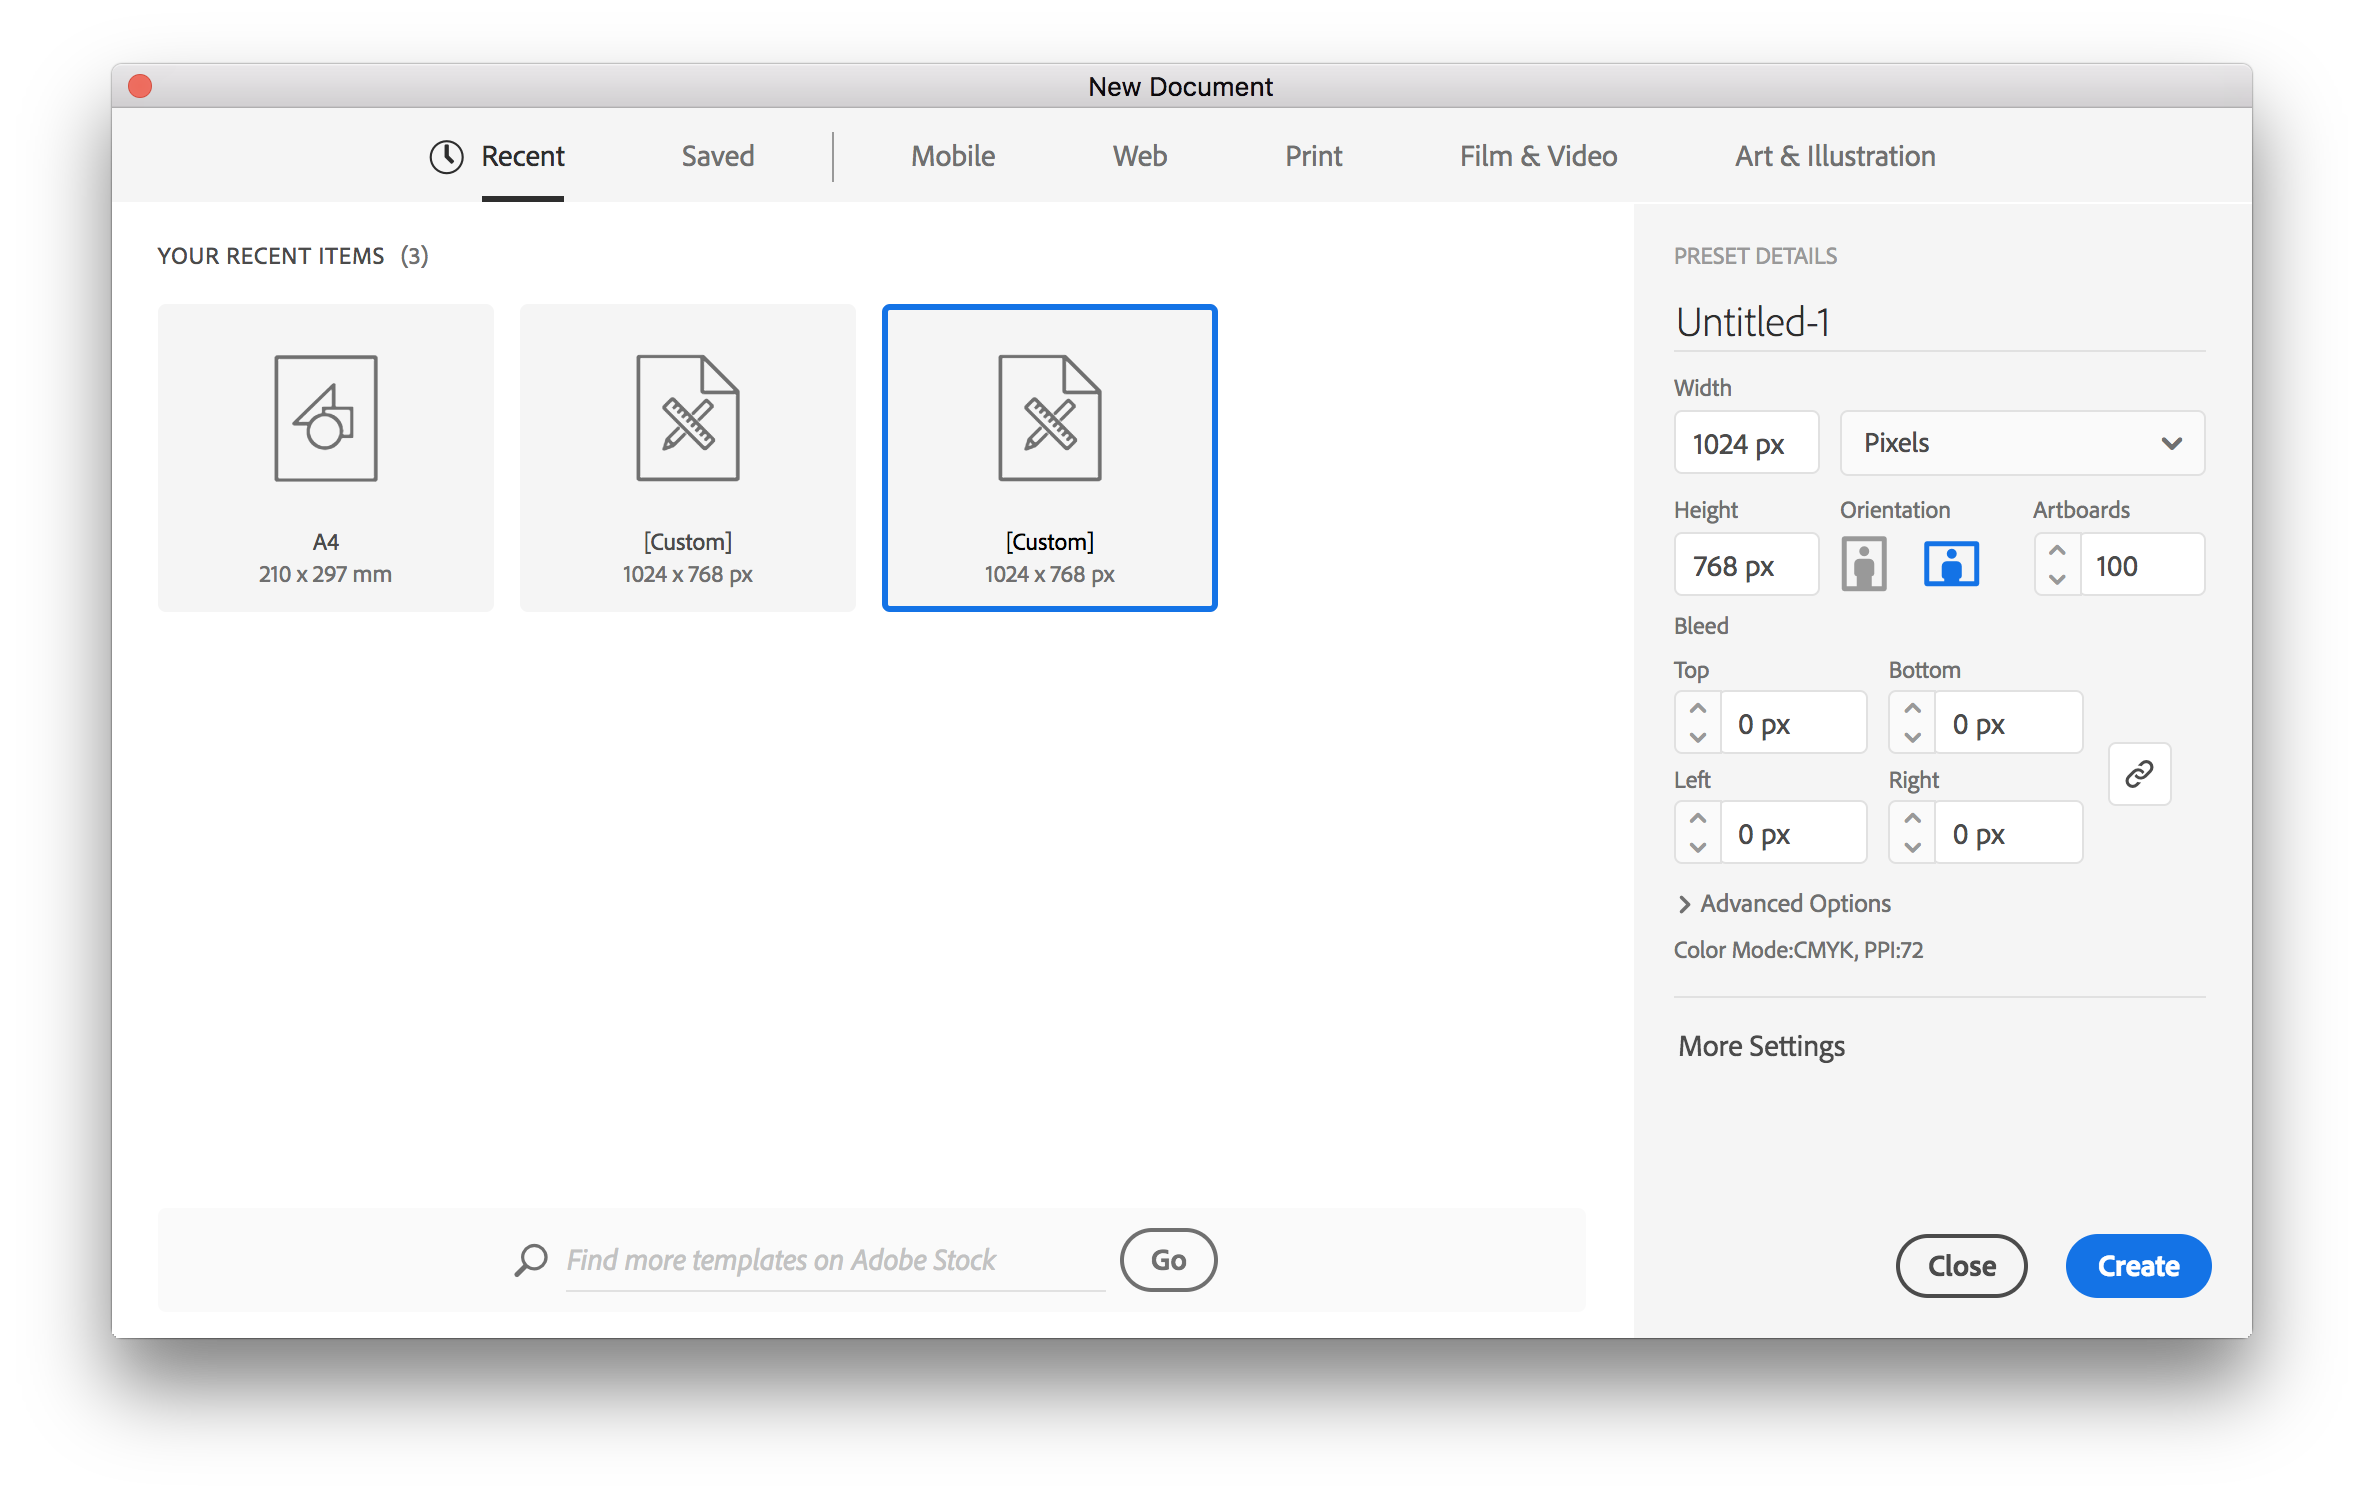Expand Advanced Options section
This screenshot has width=2364, height=1498.
[1785, 904]
